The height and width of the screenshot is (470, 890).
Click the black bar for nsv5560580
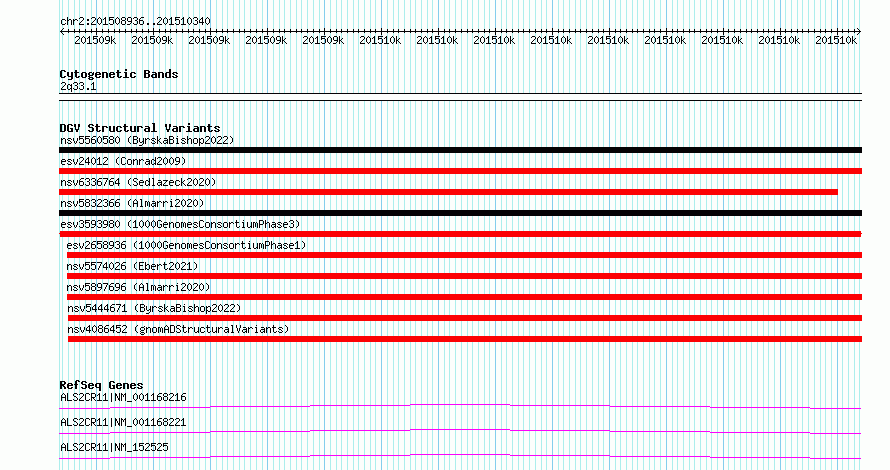[460, 150]
